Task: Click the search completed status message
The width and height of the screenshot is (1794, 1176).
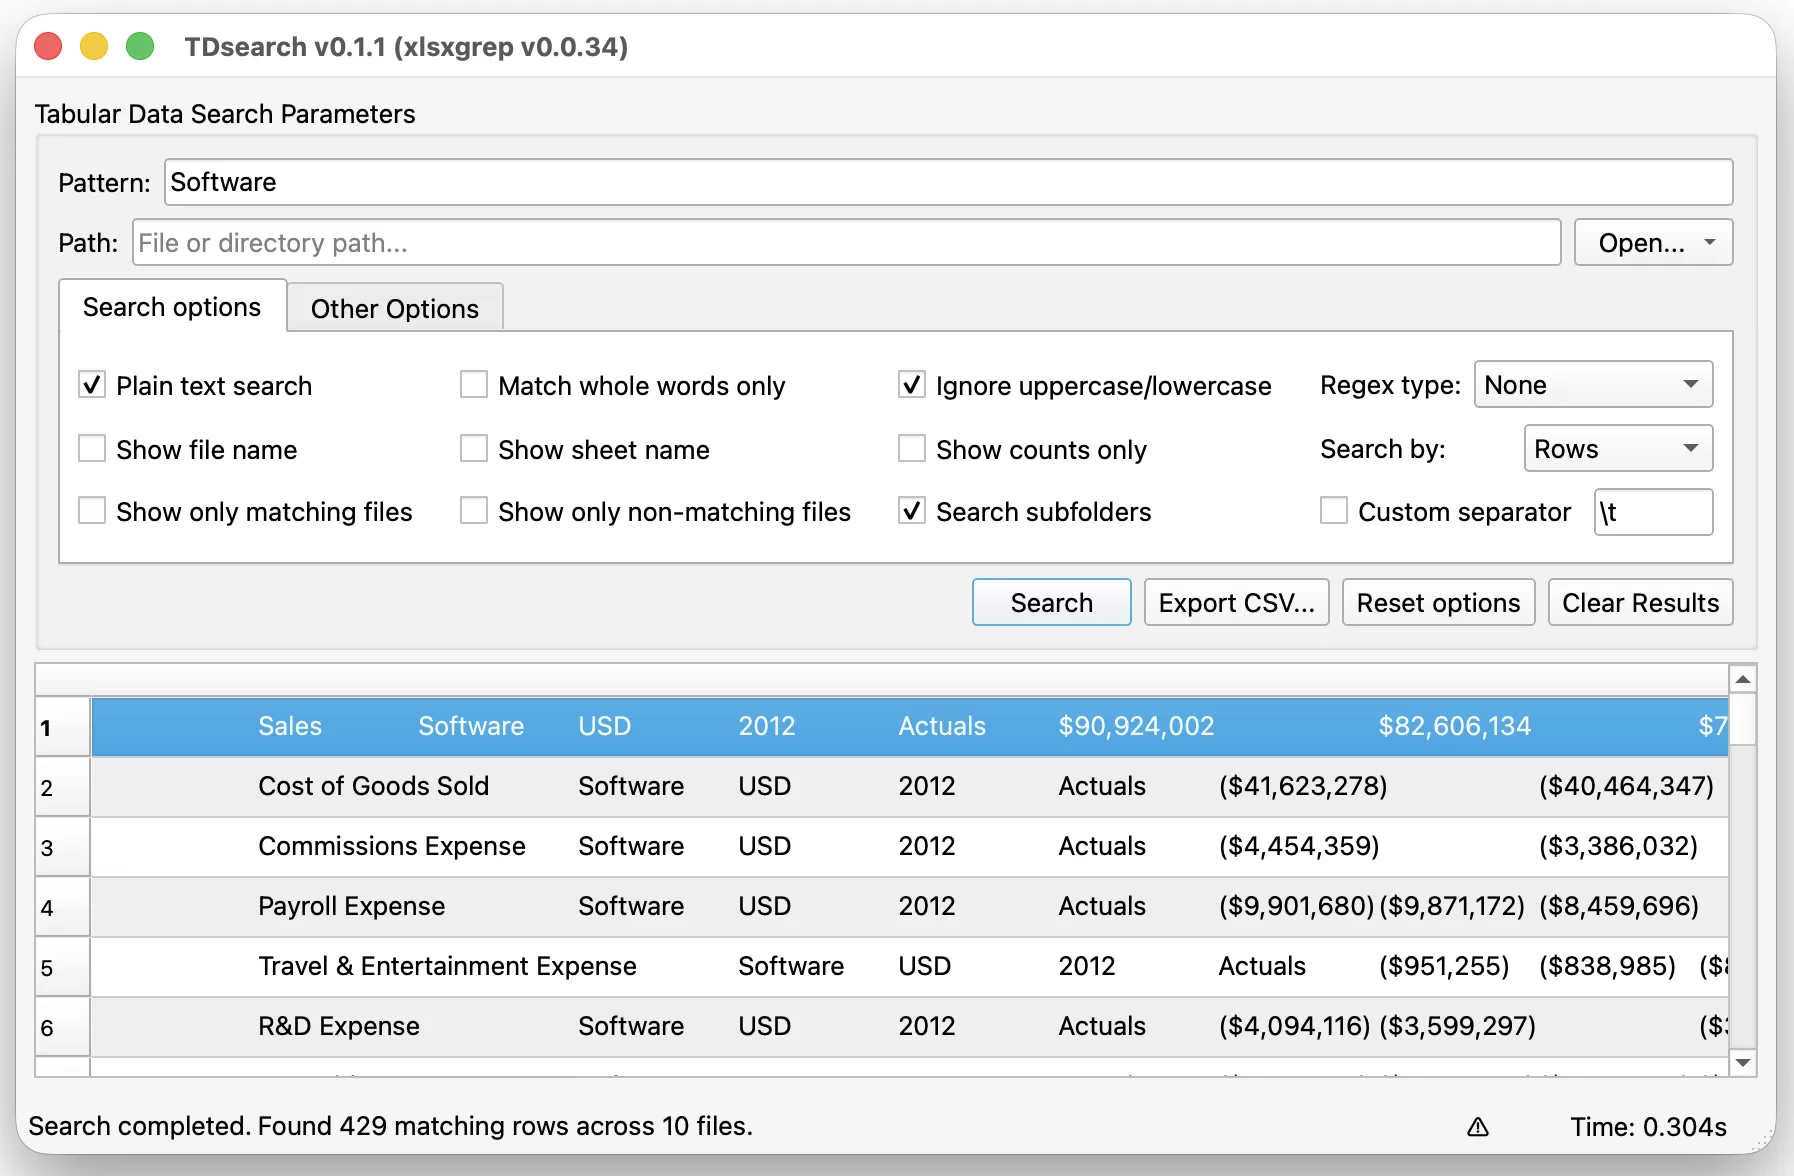Action: click(x=391, y=1126)
